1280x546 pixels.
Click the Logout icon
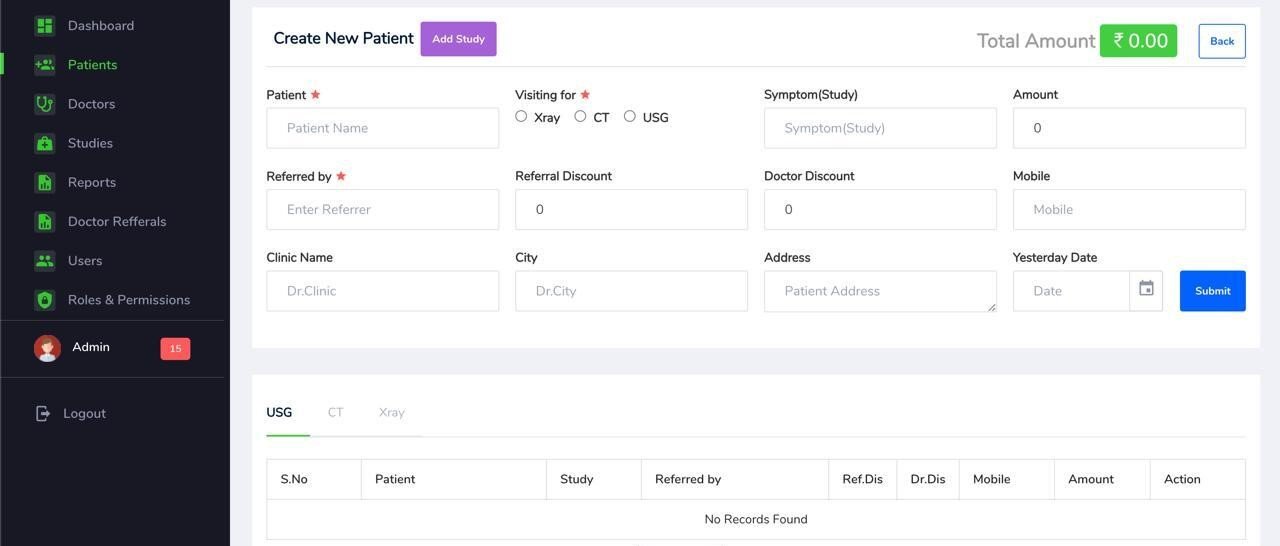tap(42, 413)
